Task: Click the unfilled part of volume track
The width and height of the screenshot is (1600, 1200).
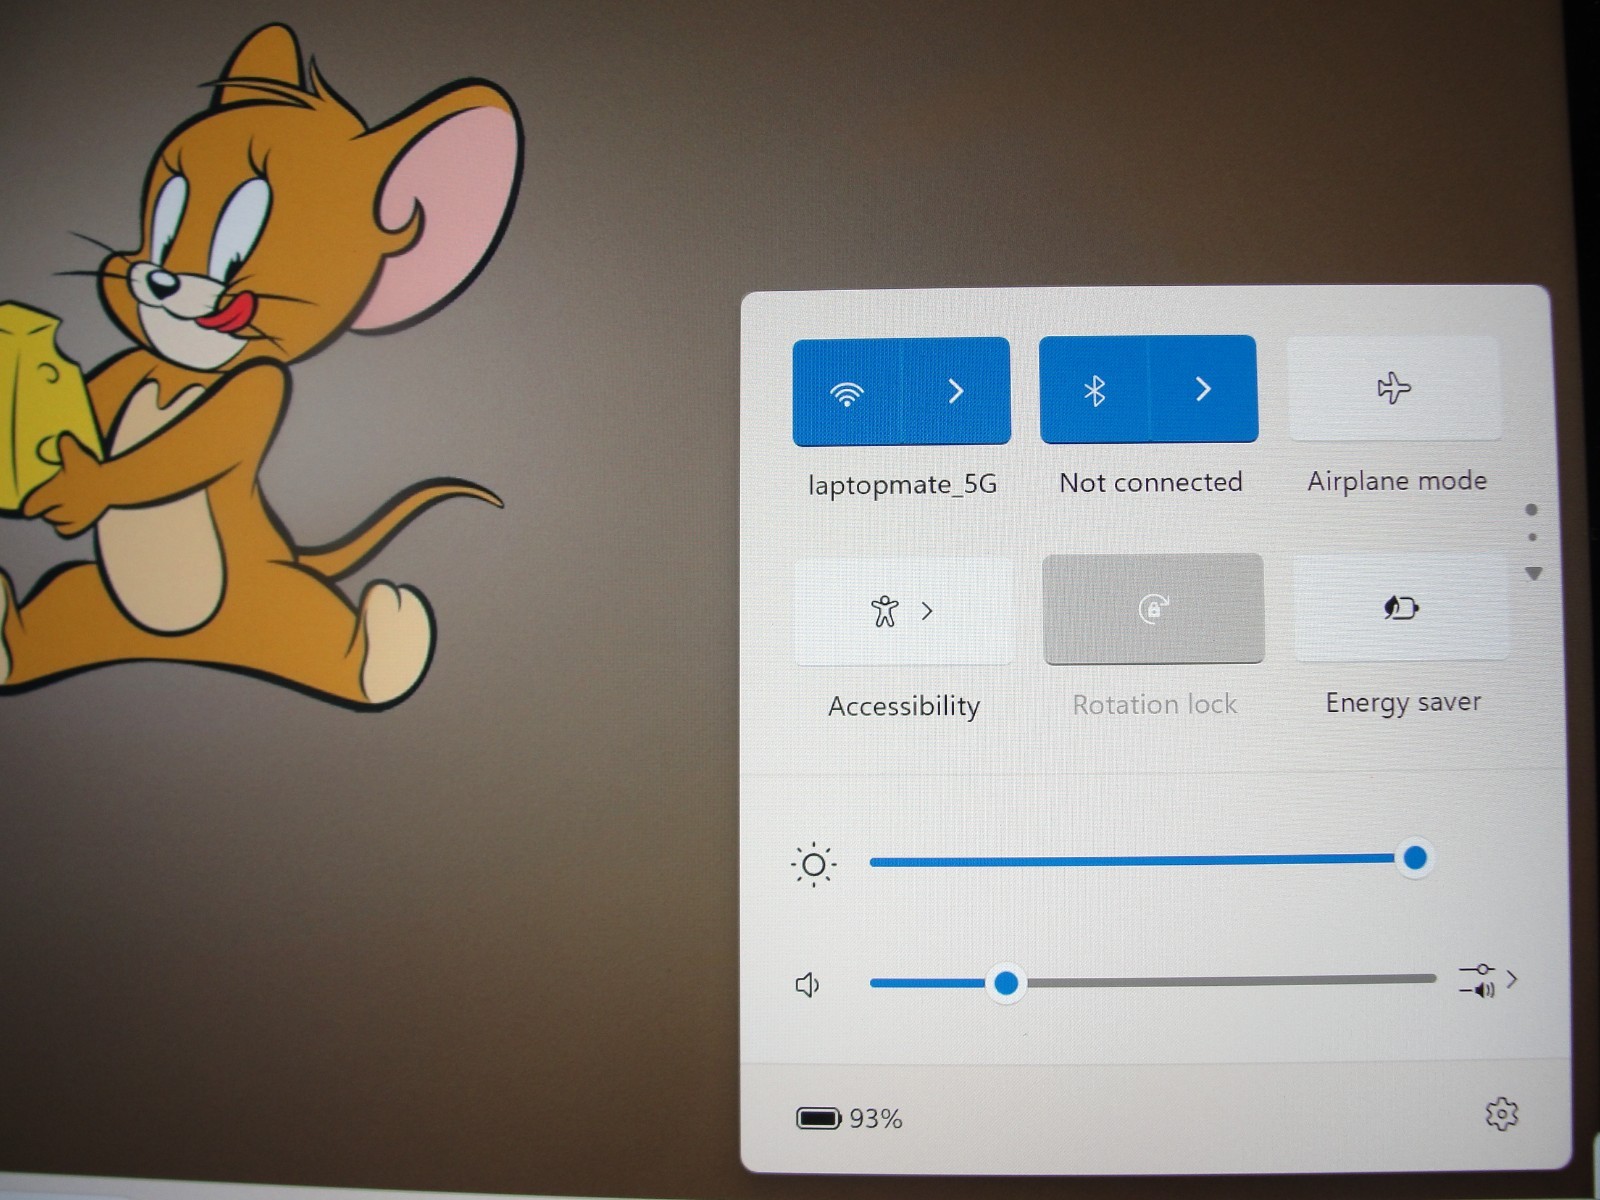Action: (x=1231, y=981)
